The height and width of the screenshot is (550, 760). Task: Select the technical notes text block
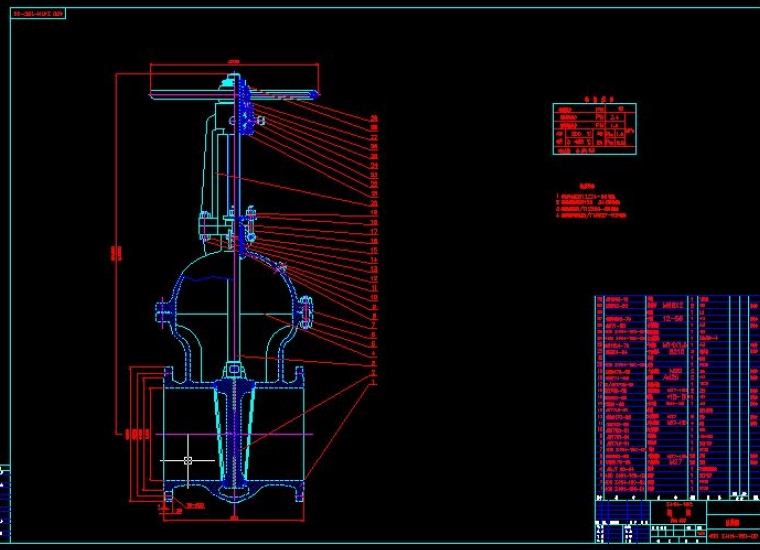pyautogui.click(x=591, y=203)
